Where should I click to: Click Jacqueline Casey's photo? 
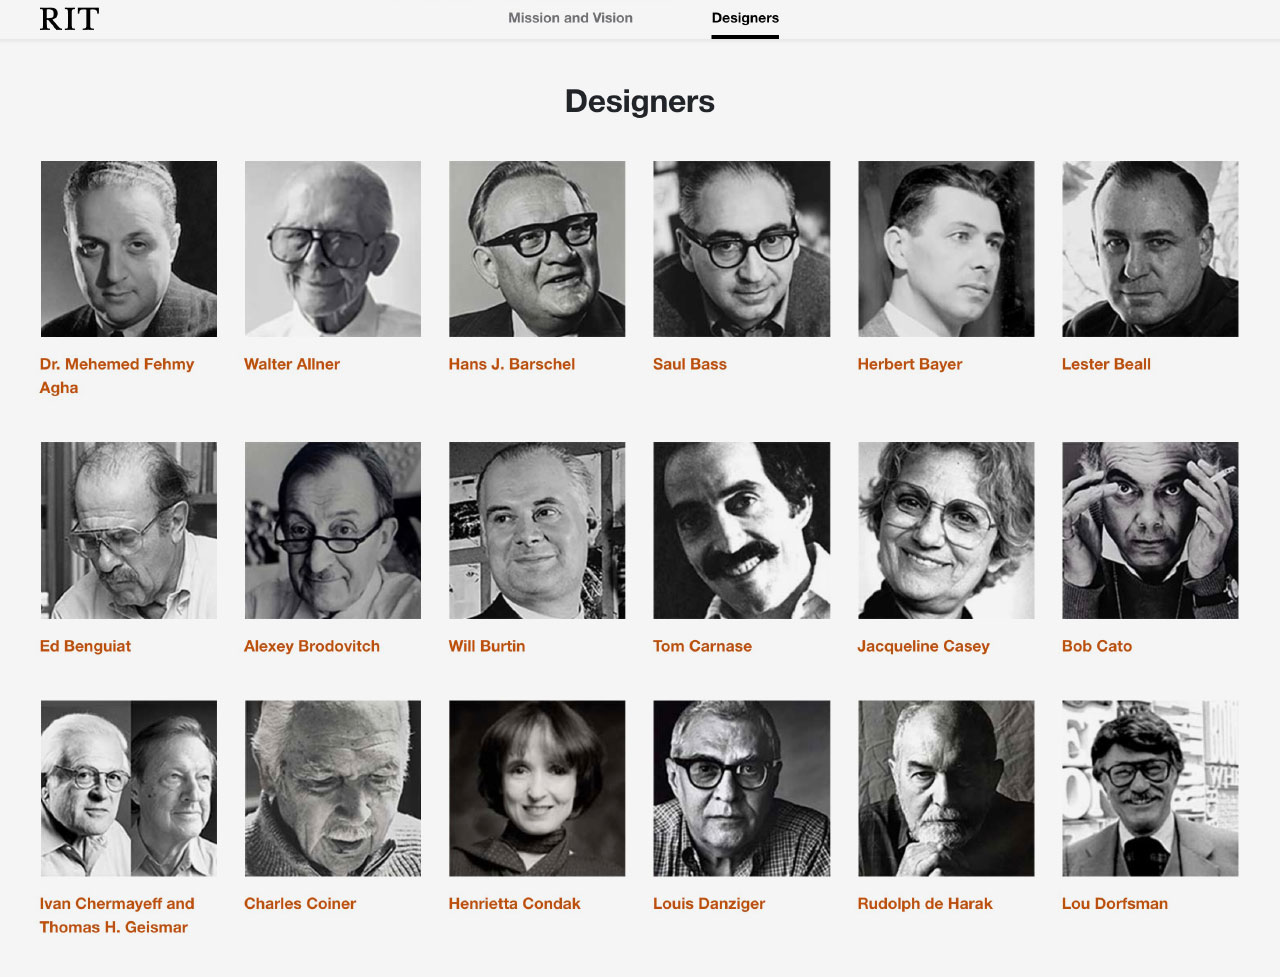(946, 530)
